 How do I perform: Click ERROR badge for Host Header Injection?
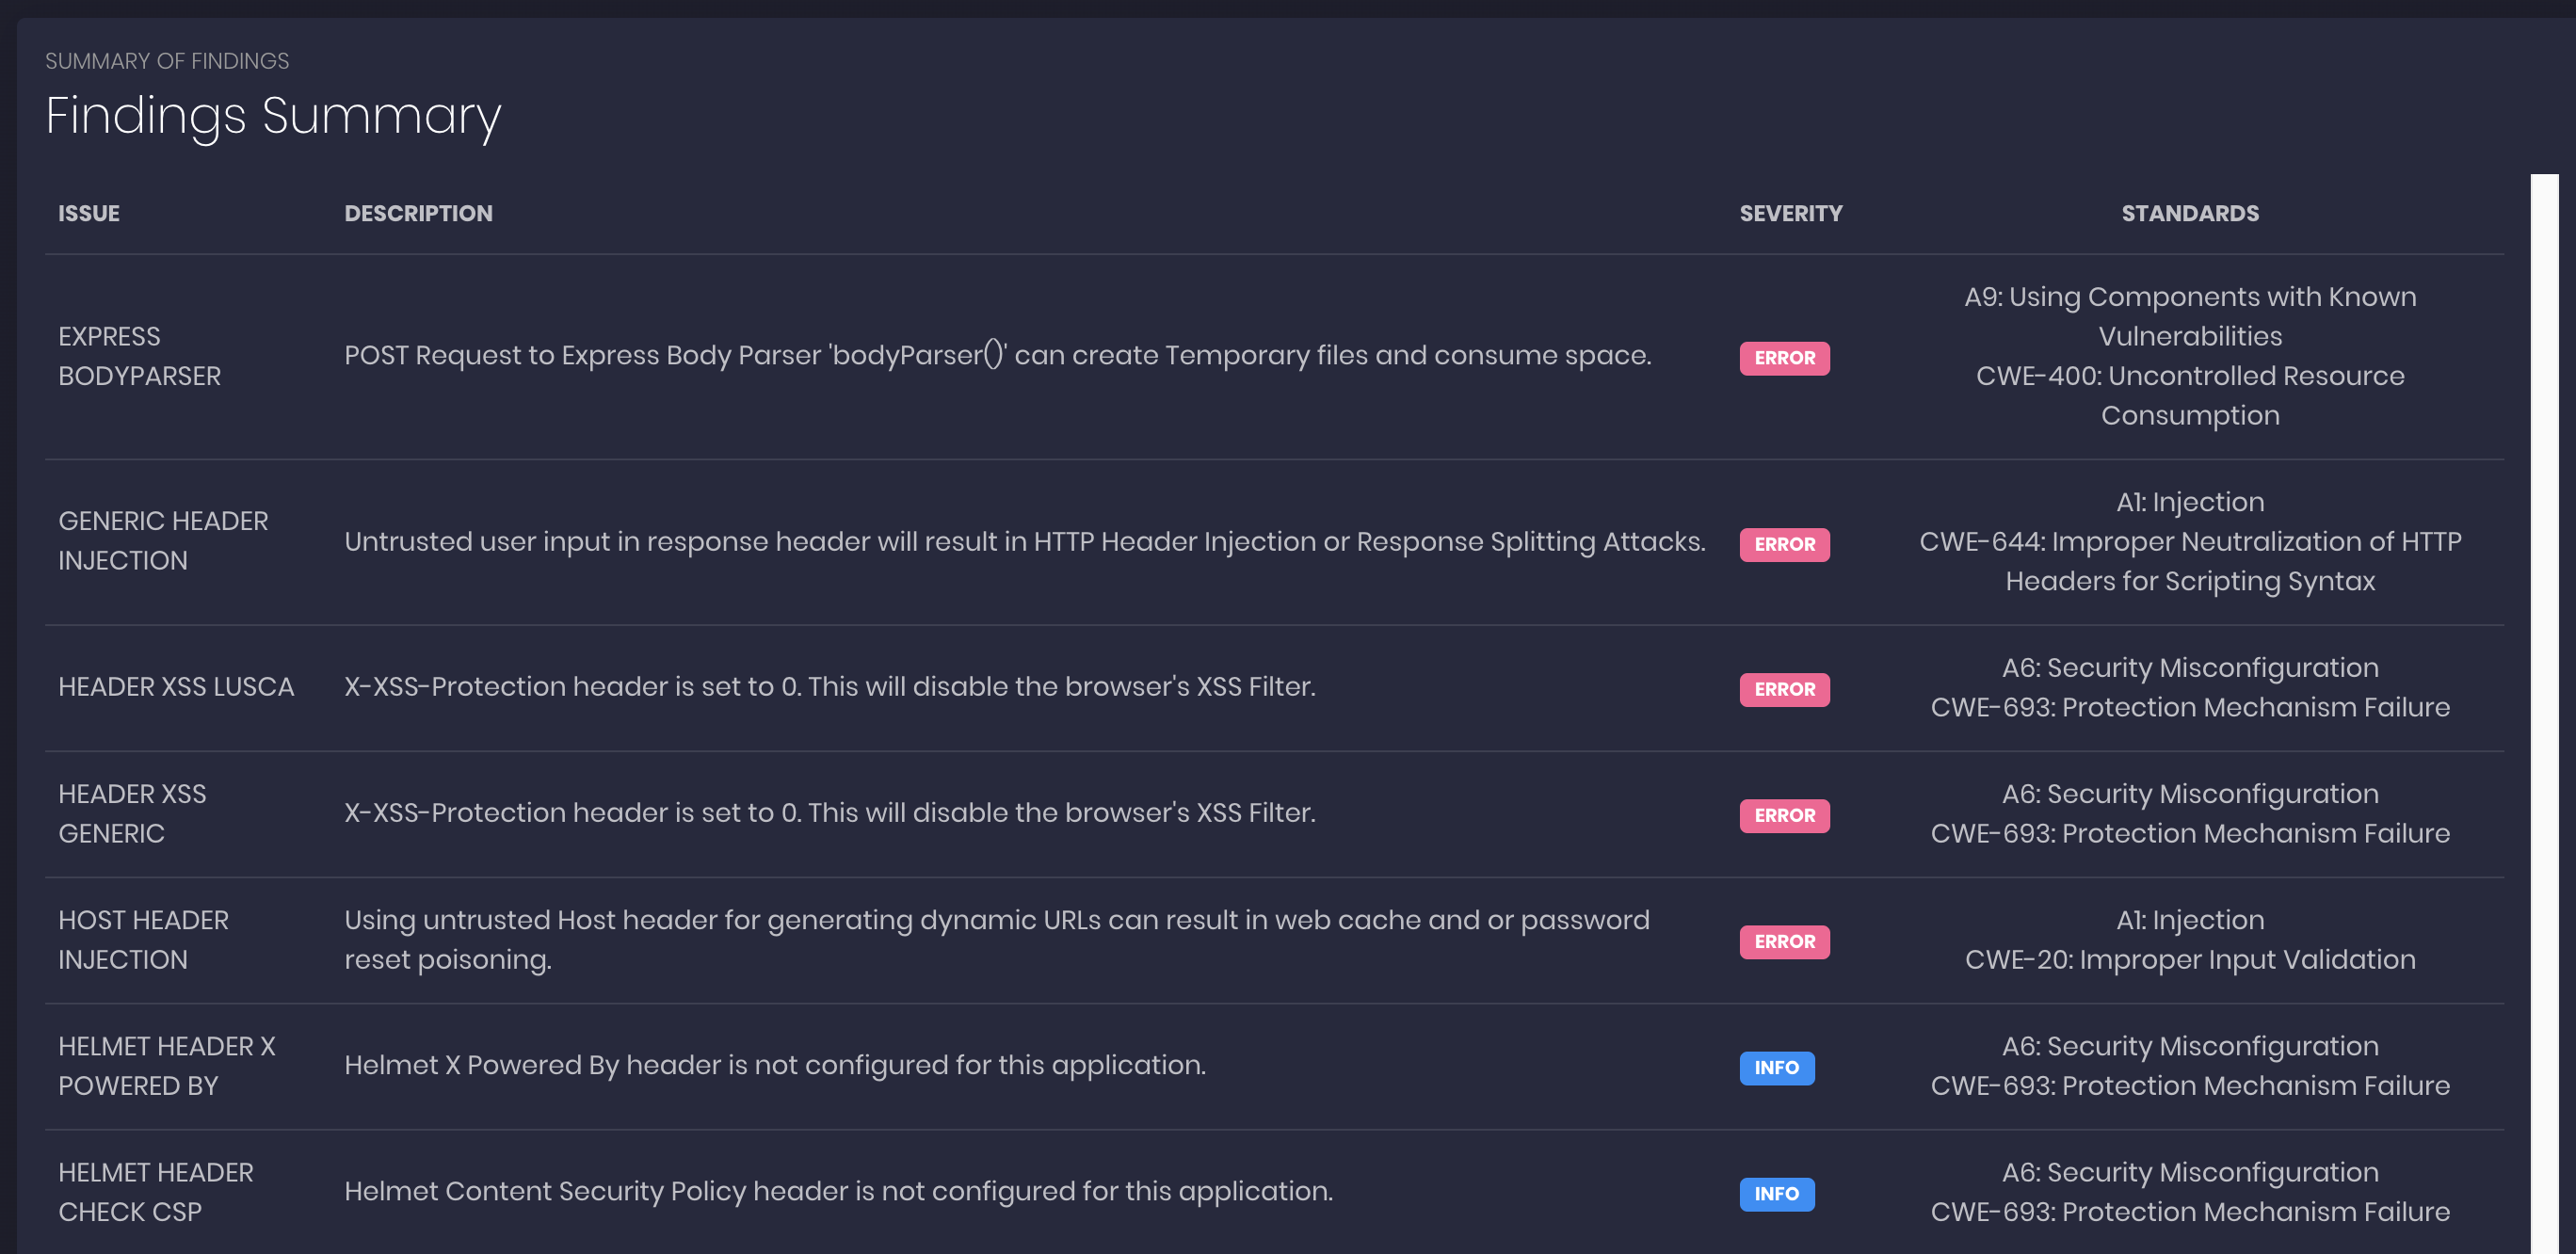tap(1784, 941)
